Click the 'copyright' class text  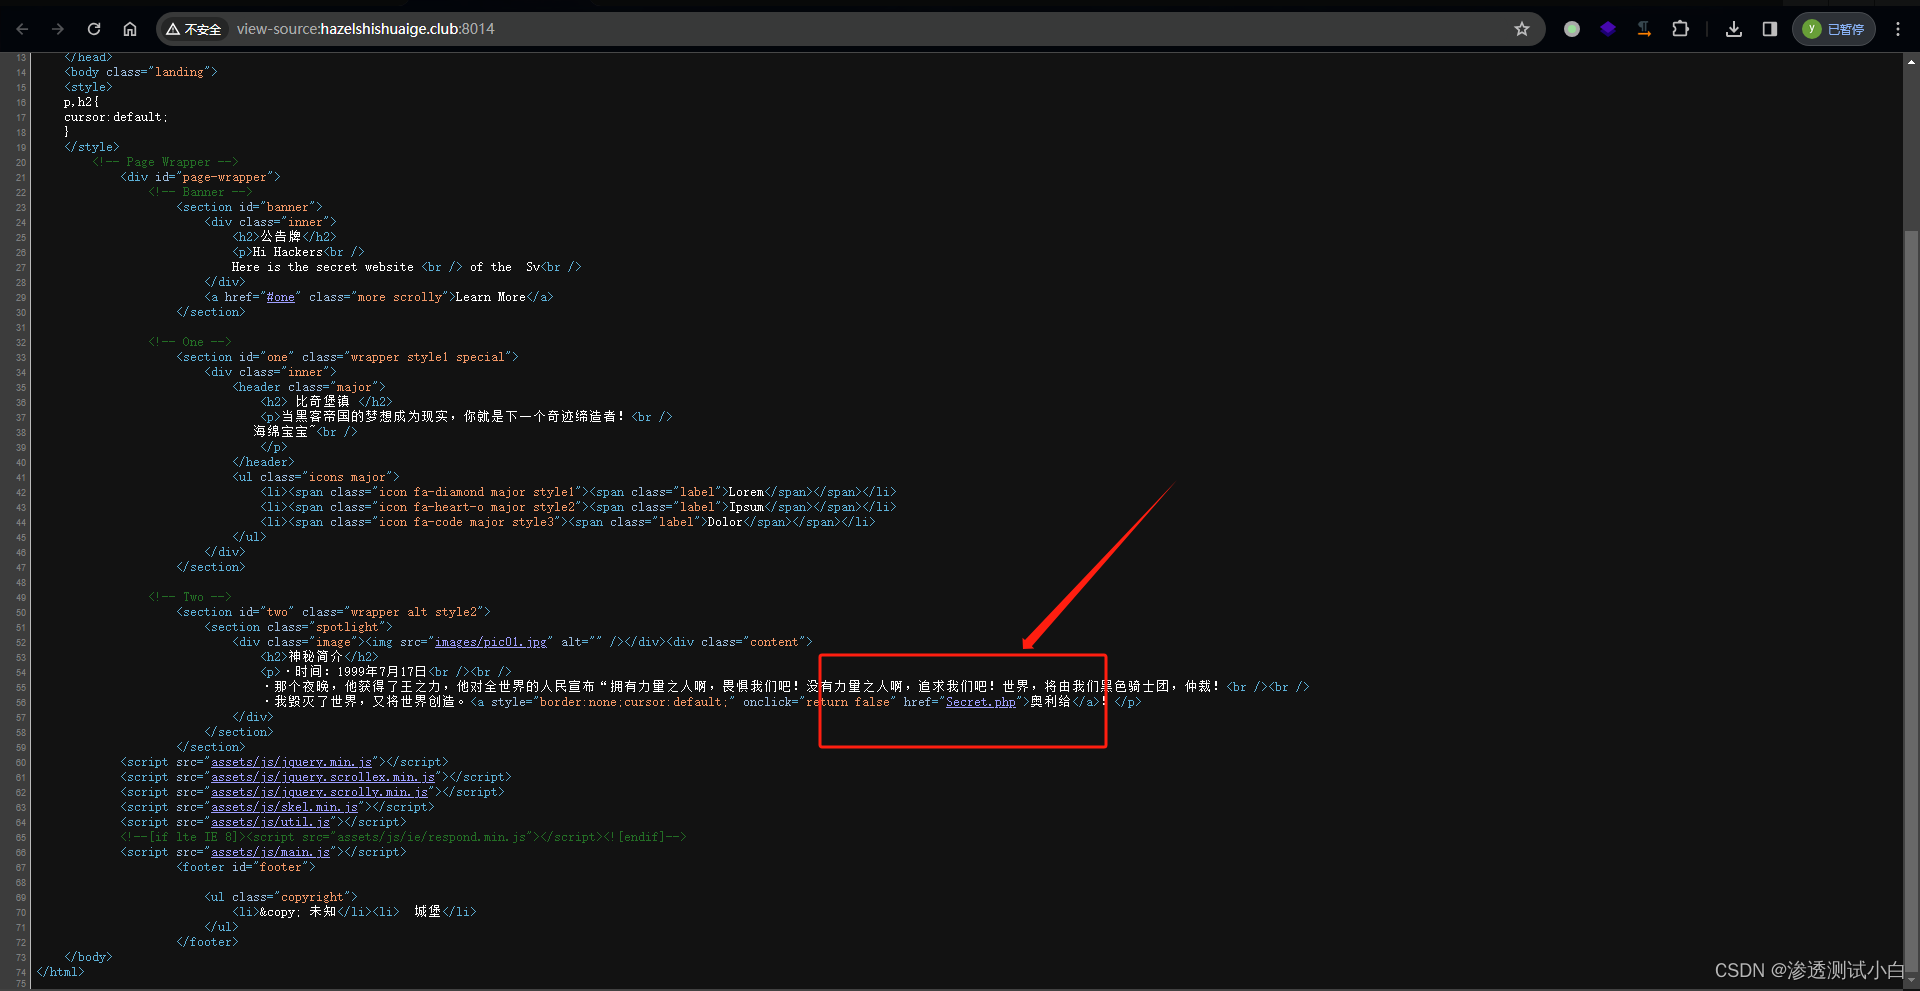coord(312,897)
